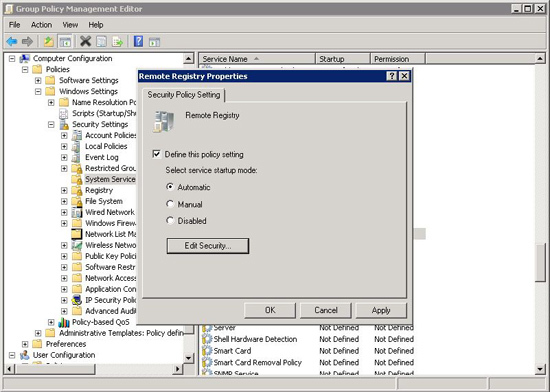This screenshot has width=550, height=392.
Task: Click the Edit Security button
Action: 208,246
